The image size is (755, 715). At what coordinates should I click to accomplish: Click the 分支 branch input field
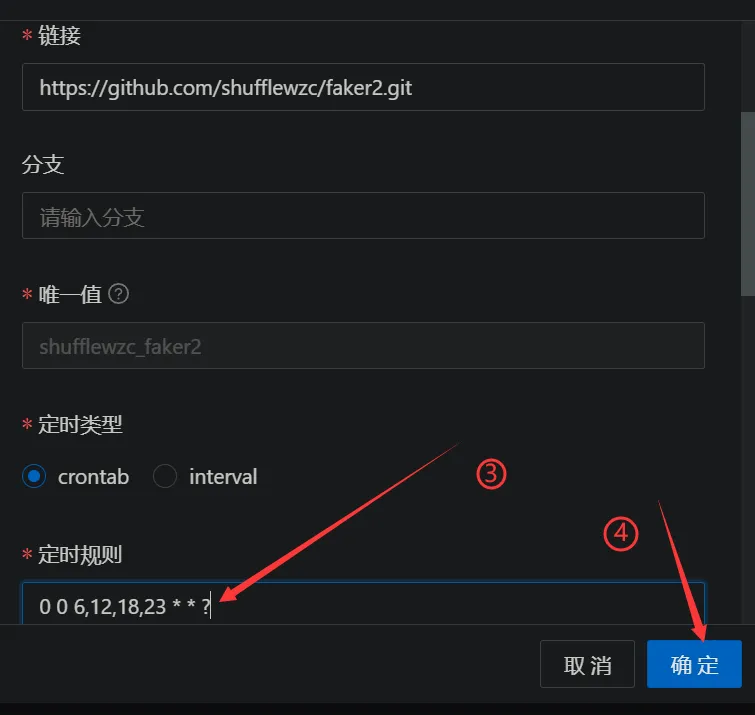point(364,216)
